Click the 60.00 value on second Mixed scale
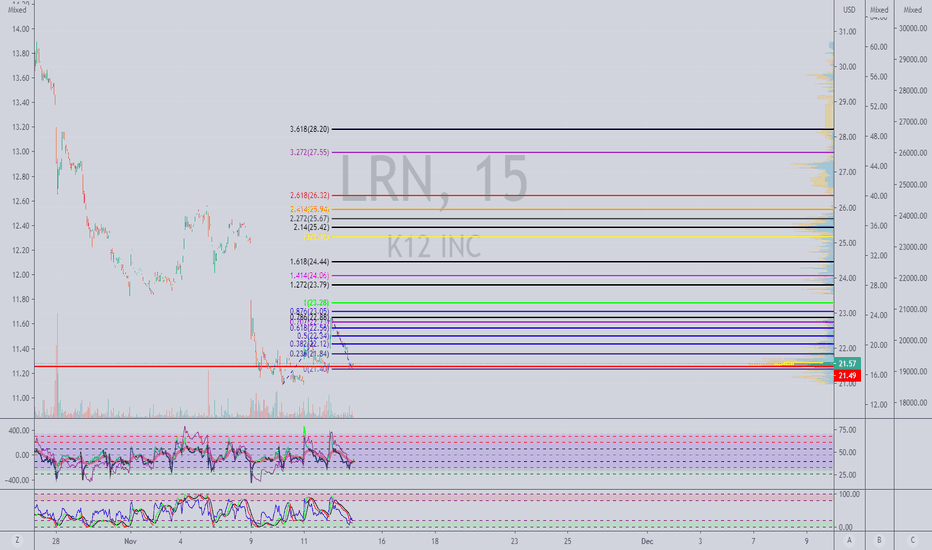The width and height of the screenshot is (932, 550). click(879, 47)
